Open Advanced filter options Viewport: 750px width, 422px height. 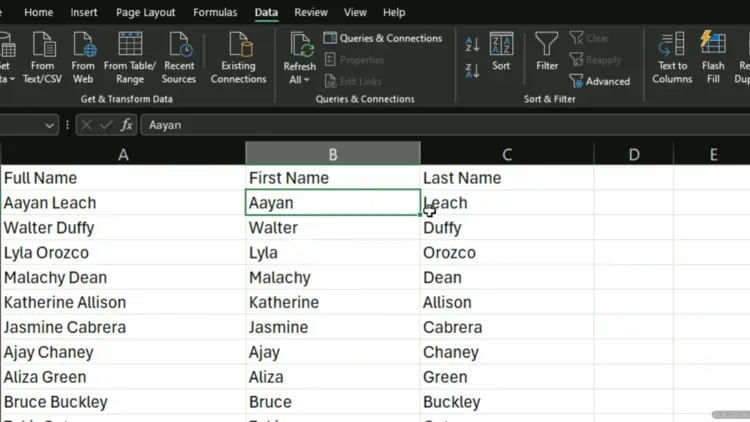(x=600, y=81)
